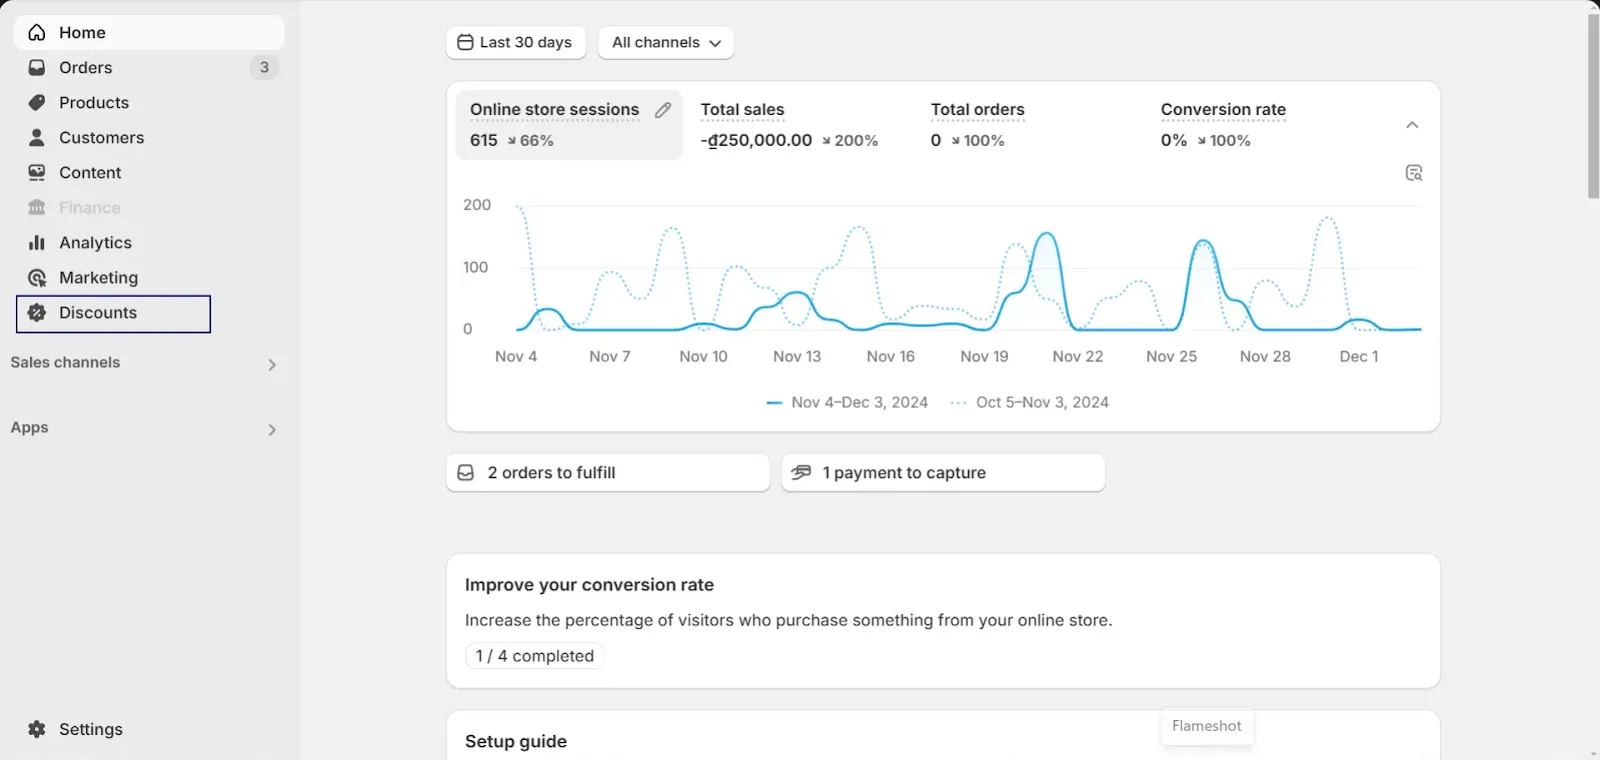Click the Content image icon

(37, 173)
